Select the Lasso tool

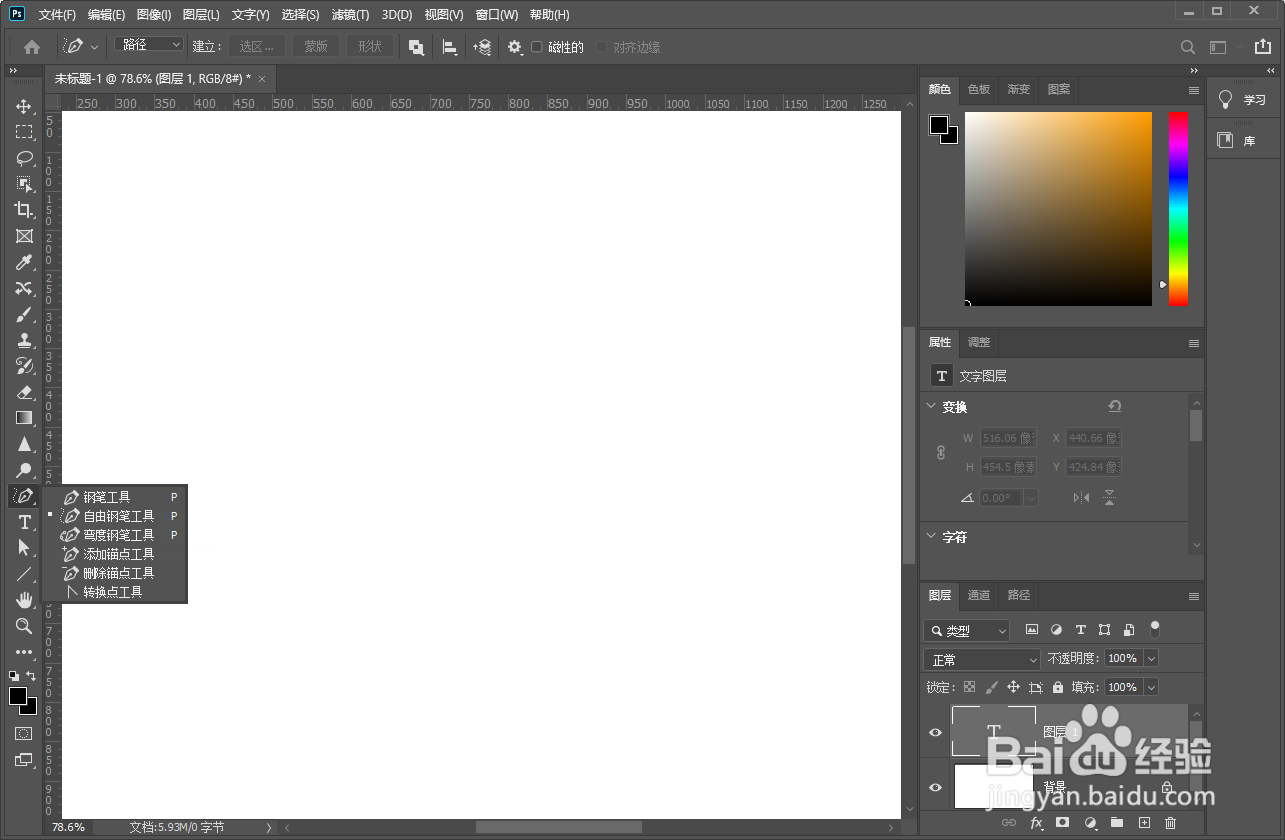24,158
